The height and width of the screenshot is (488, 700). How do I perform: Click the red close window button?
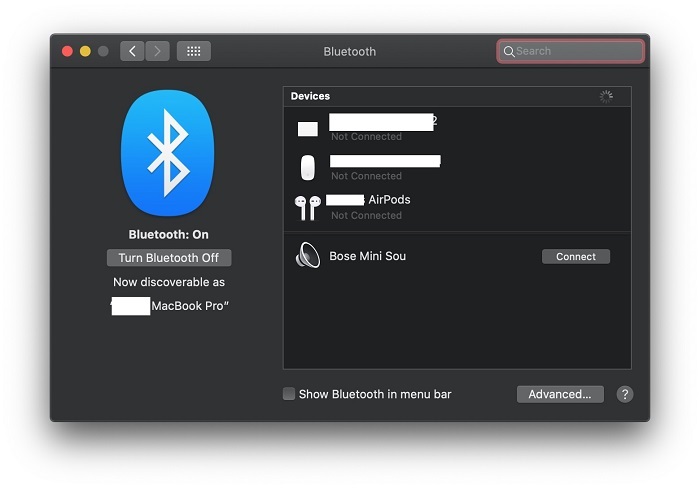click(x=67, y=51)
